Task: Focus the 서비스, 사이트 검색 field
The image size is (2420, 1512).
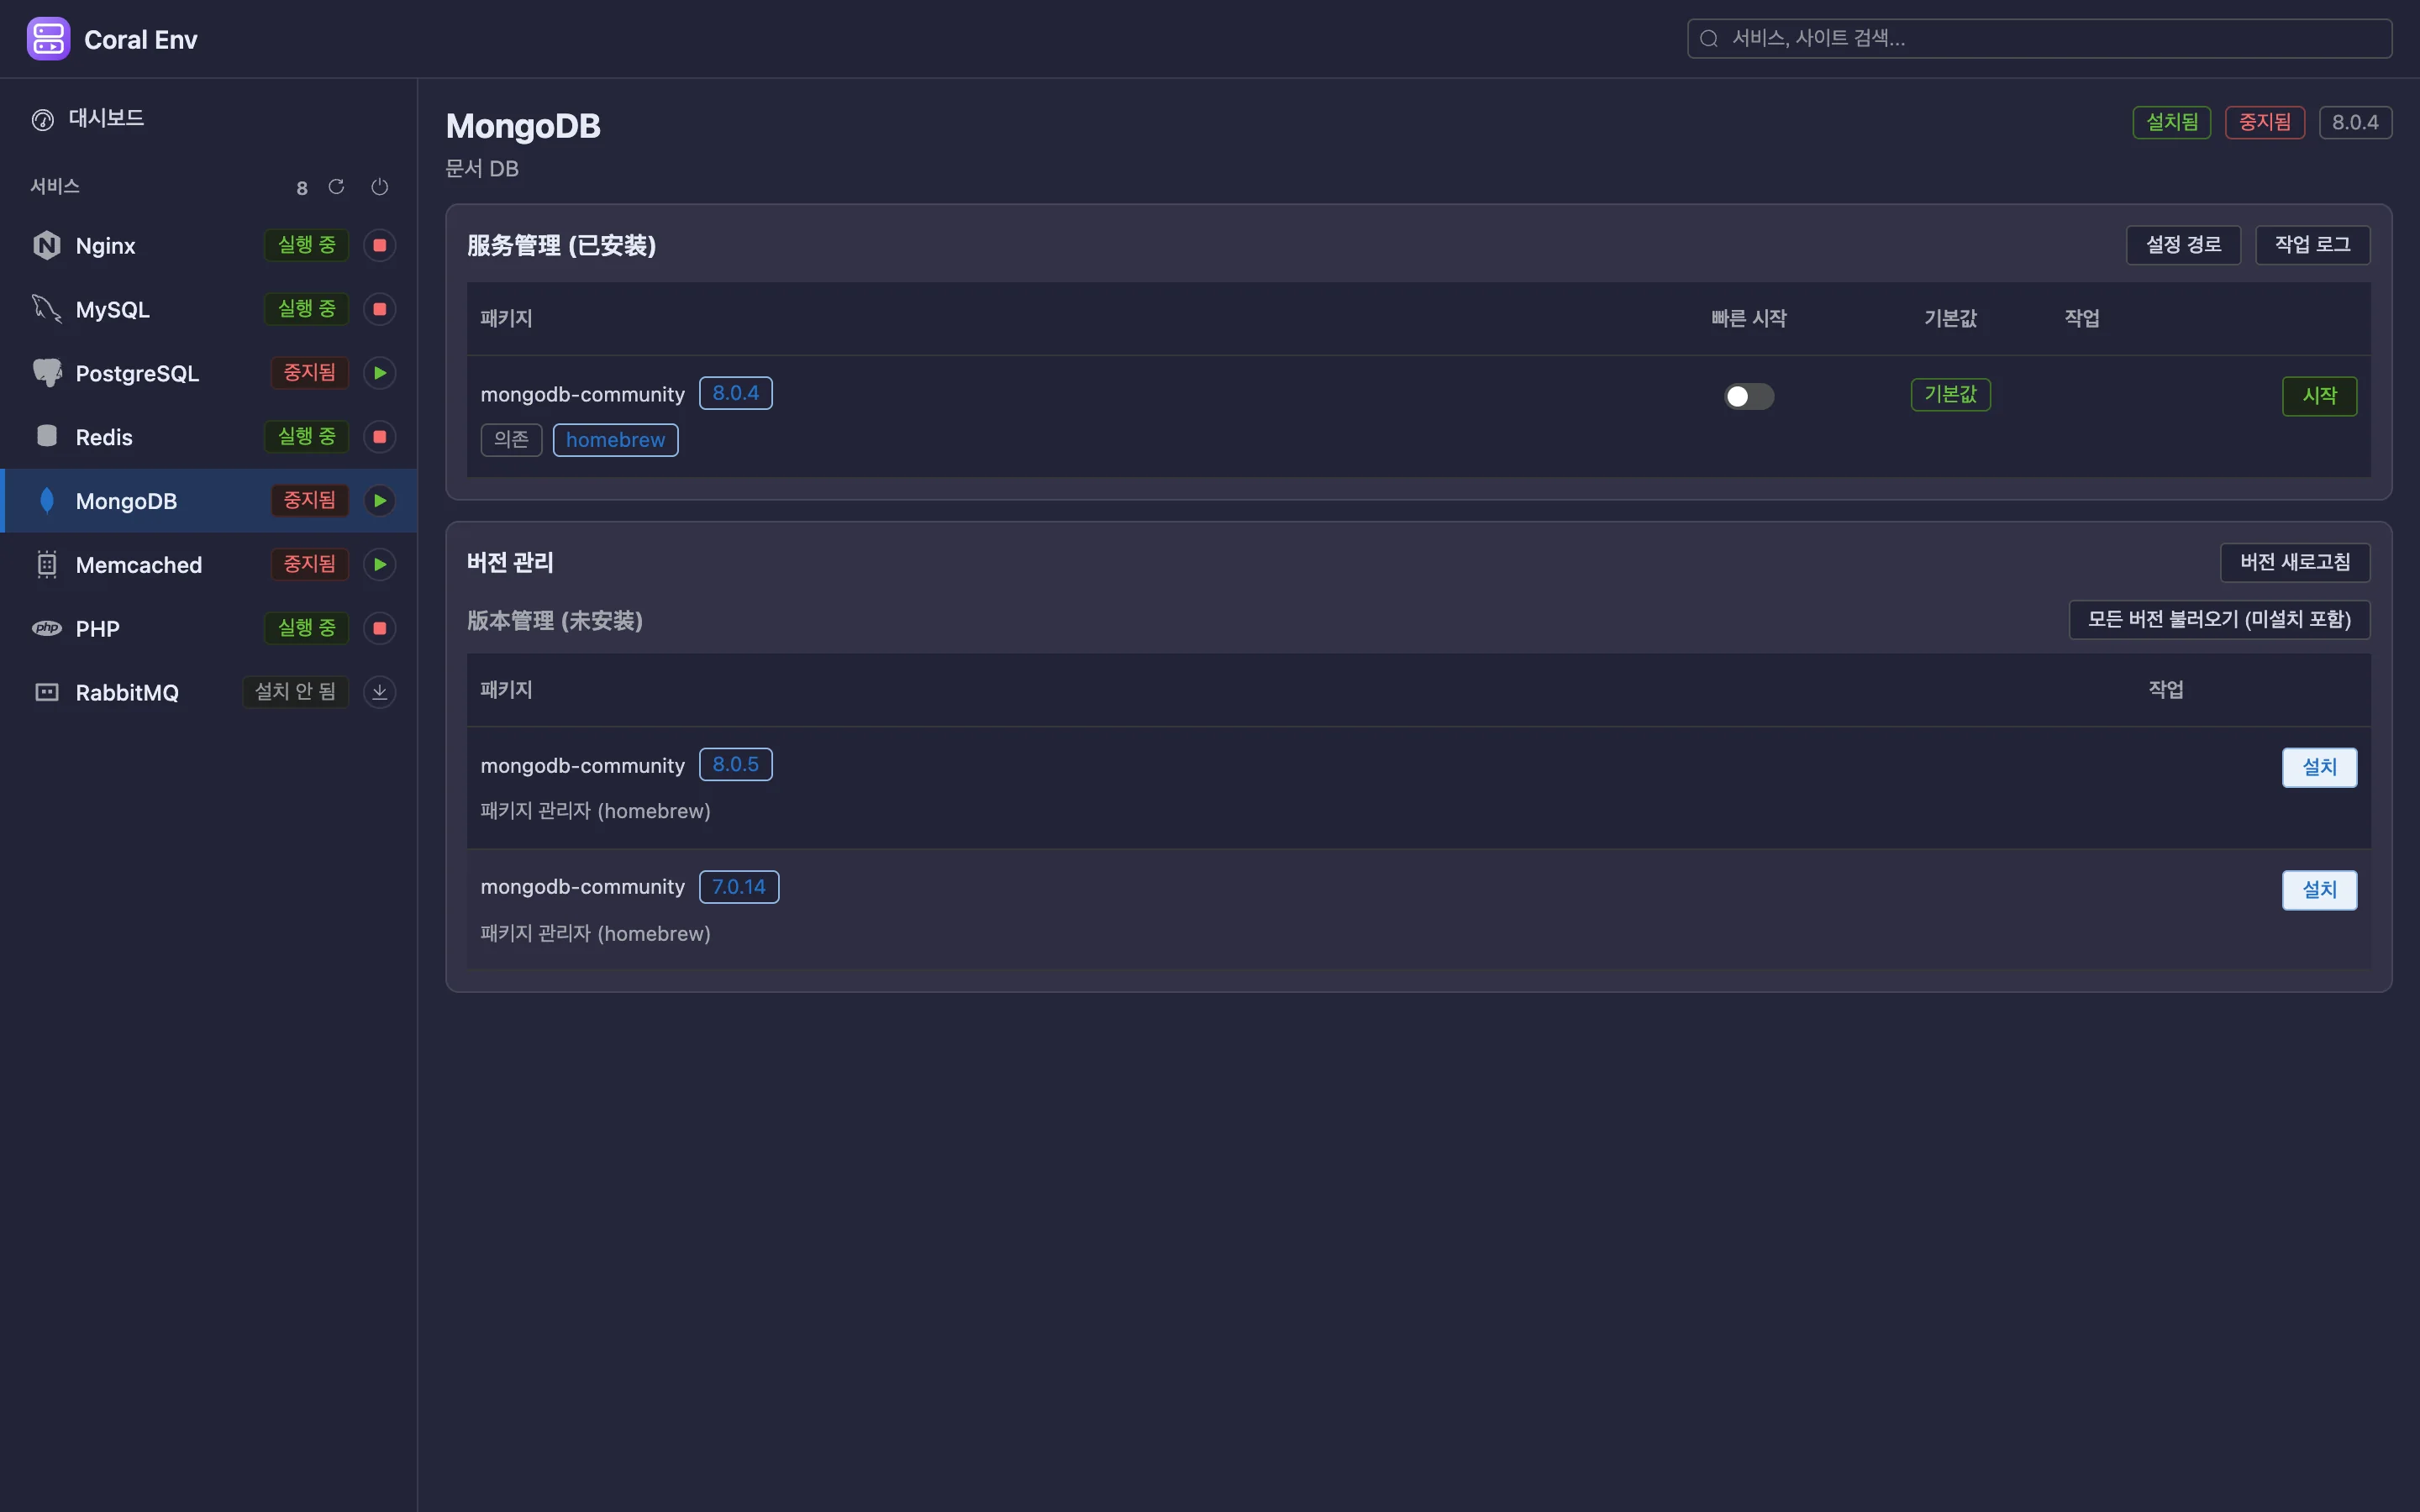Action: pyautogui.click(x=2039, y=39)
